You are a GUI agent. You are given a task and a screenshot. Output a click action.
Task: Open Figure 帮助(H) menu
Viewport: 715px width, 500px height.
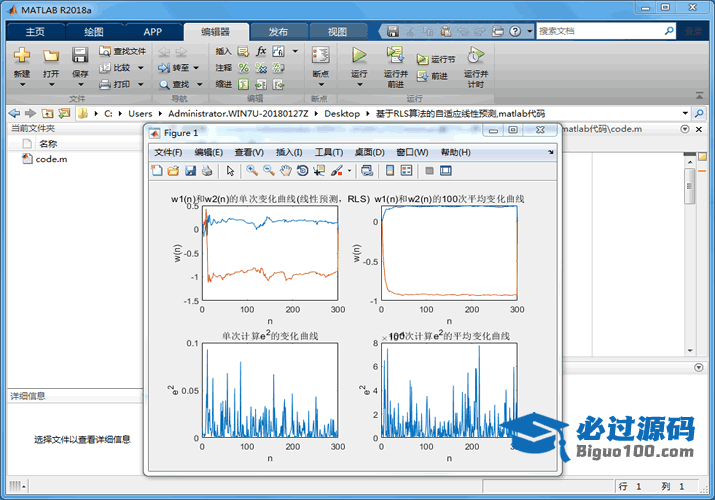point(456,152)
